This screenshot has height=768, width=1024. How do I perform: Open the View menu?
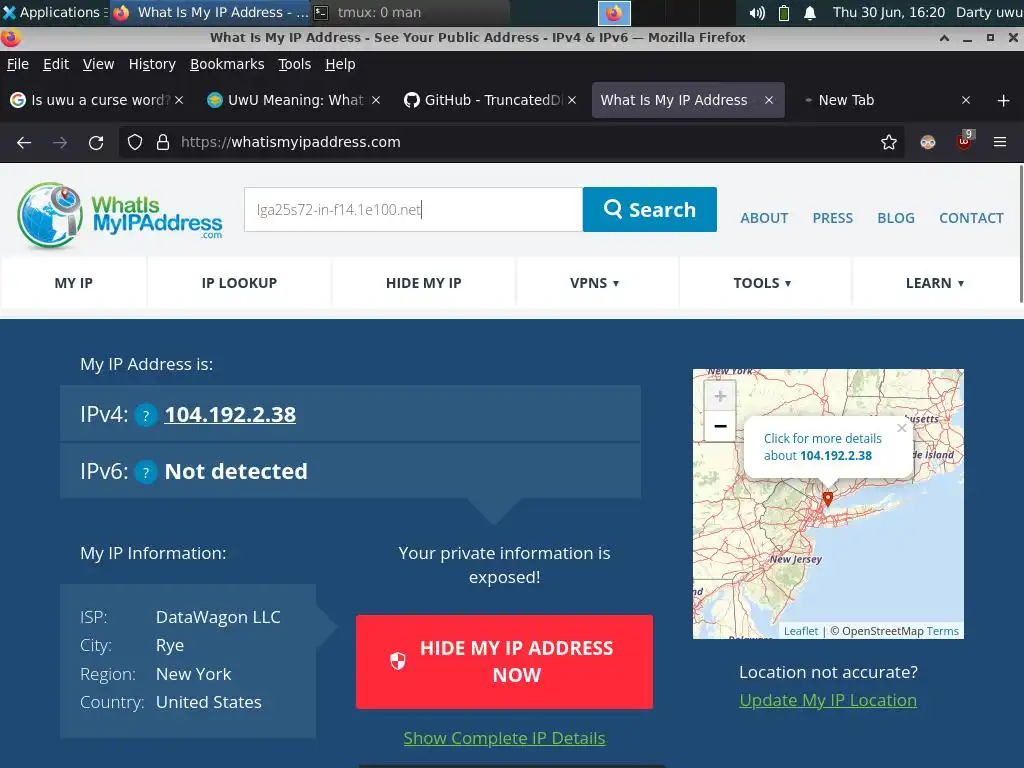click(98, 64)
